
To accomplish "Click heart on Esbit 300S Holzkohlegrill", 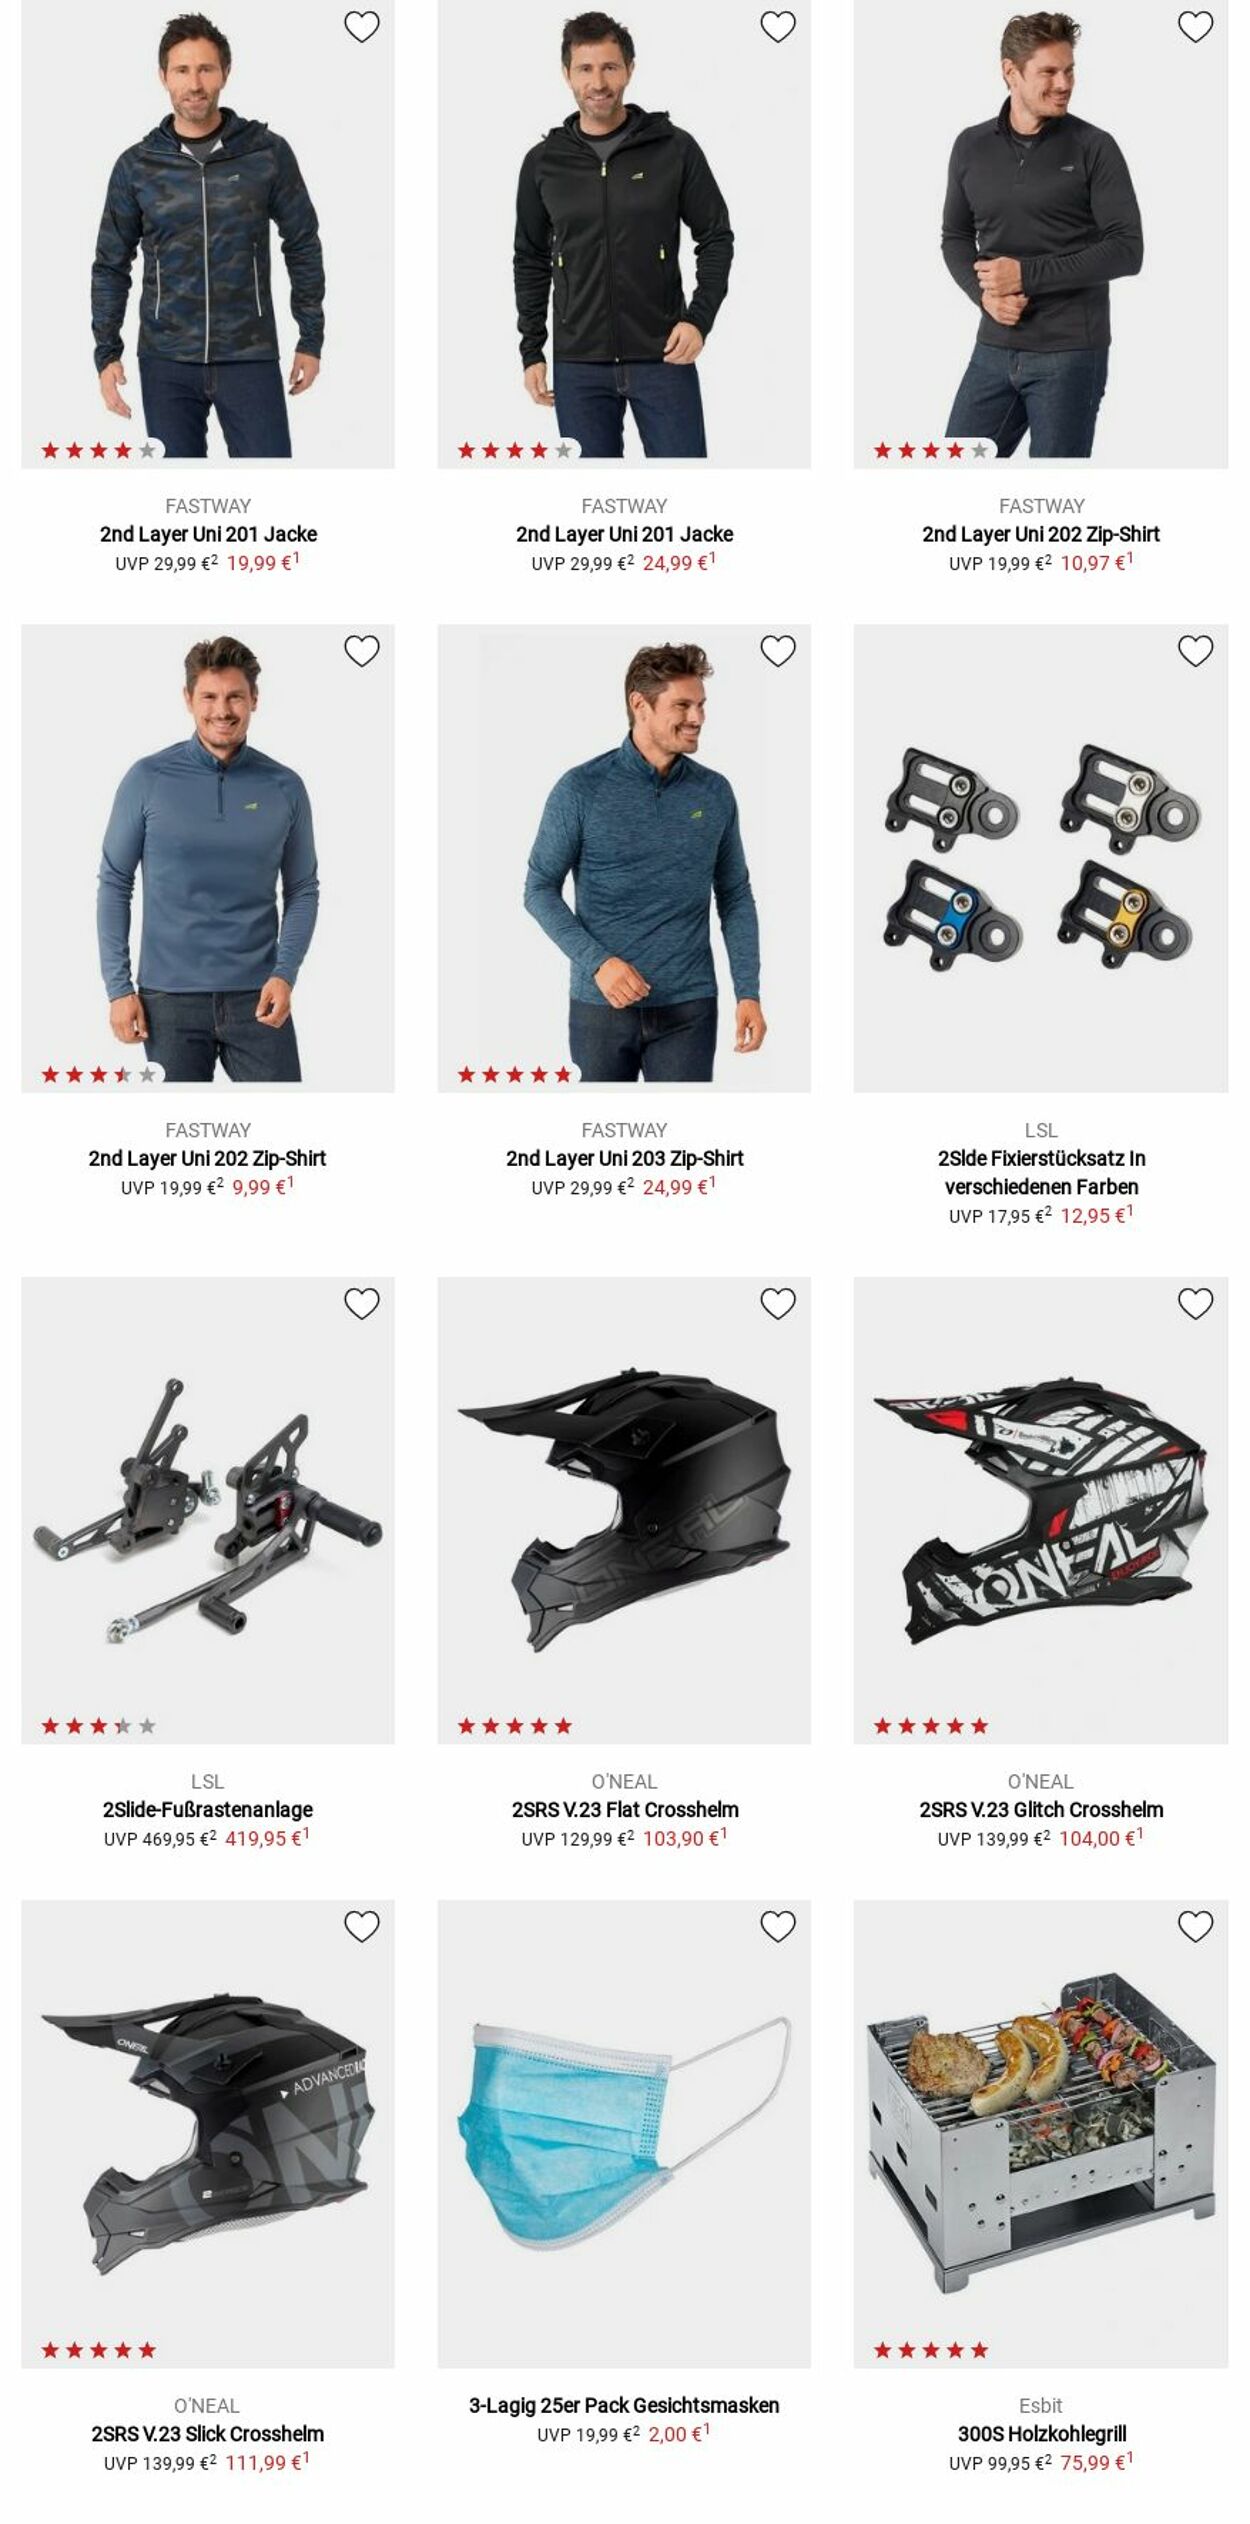I will tap(1195, 1926).
